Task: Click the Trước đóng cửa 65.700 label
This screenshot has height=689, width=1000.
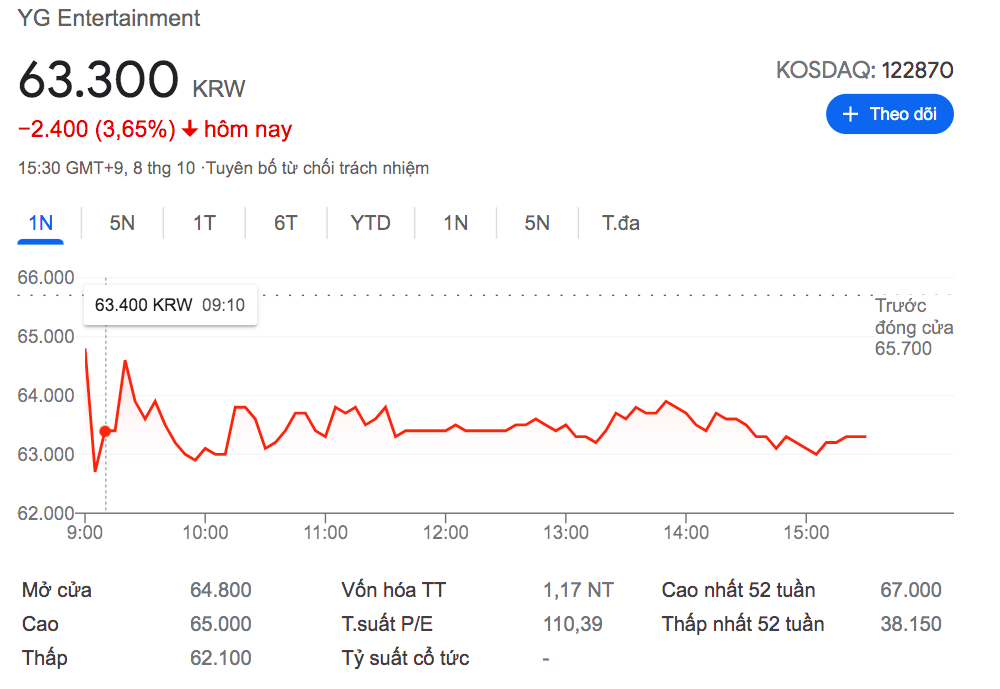Action: tap(912, 327)
